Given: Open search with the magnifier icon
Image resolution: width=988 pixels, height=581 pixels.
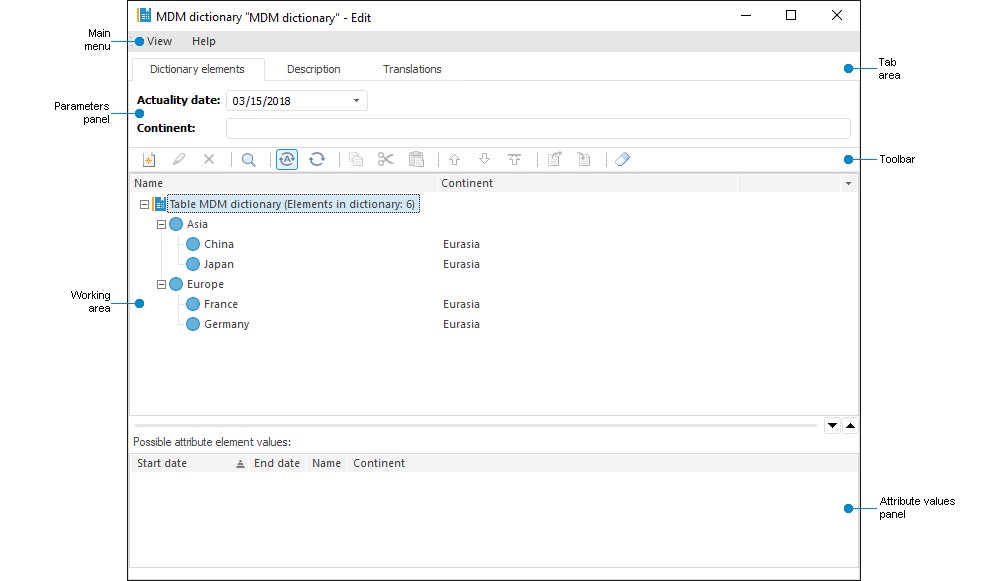Looking at the screenshot, I should [248, 160].
